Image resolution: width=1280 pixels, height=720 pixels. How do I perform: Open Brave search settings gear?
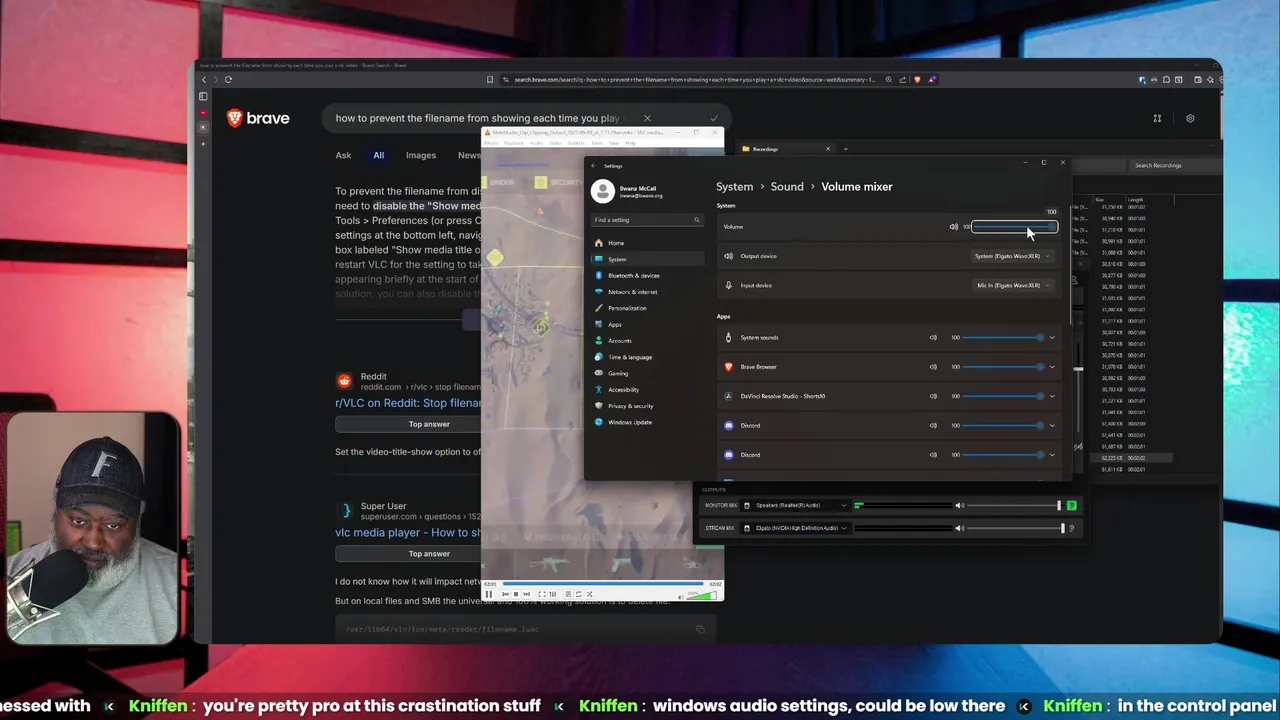[x=1190, y=118]
